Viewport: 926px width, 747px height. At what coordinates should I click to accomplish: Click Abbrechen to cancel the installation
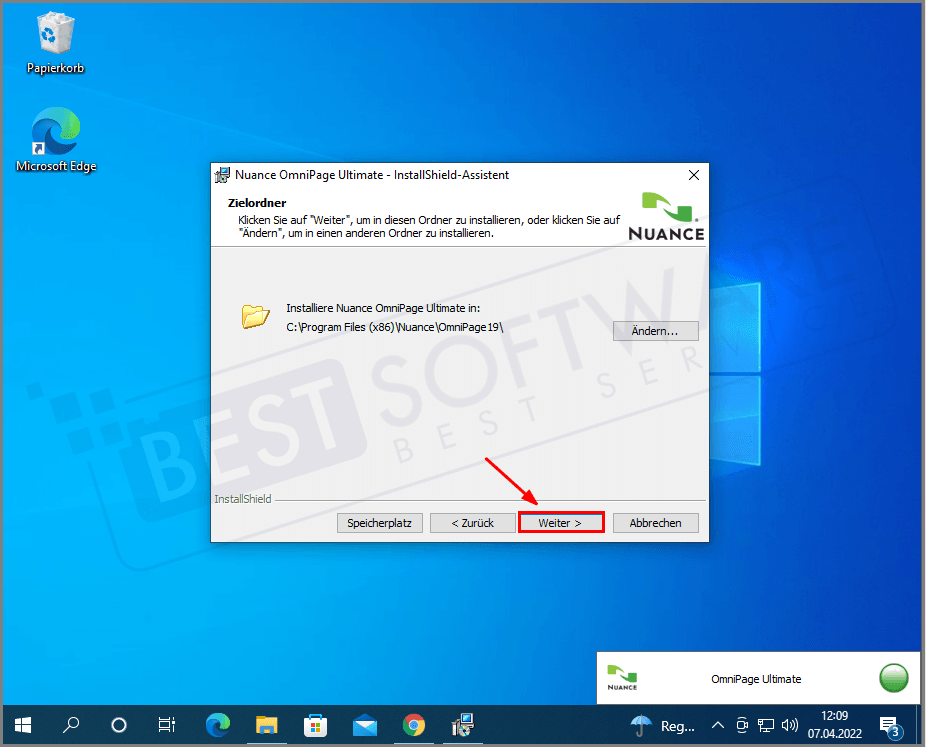pyautogui.click(x=655, y=522)
